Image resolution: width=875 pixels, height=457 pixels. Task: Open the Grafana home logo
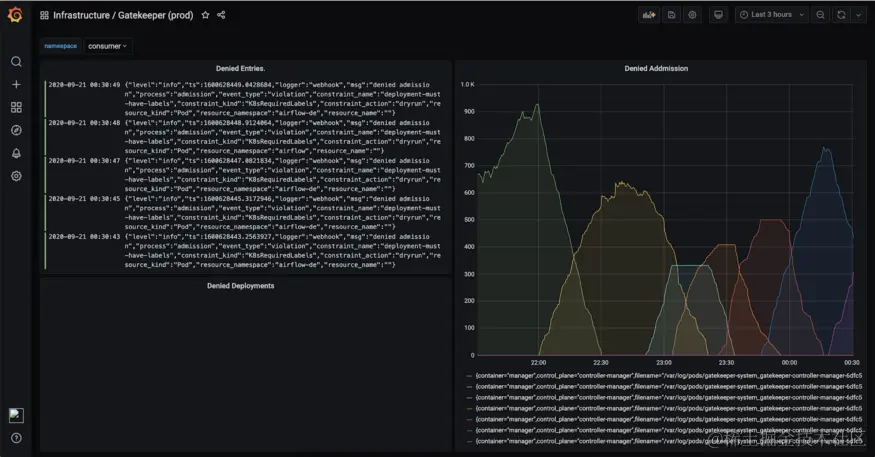pyautogui.click(x=16, y=15)
